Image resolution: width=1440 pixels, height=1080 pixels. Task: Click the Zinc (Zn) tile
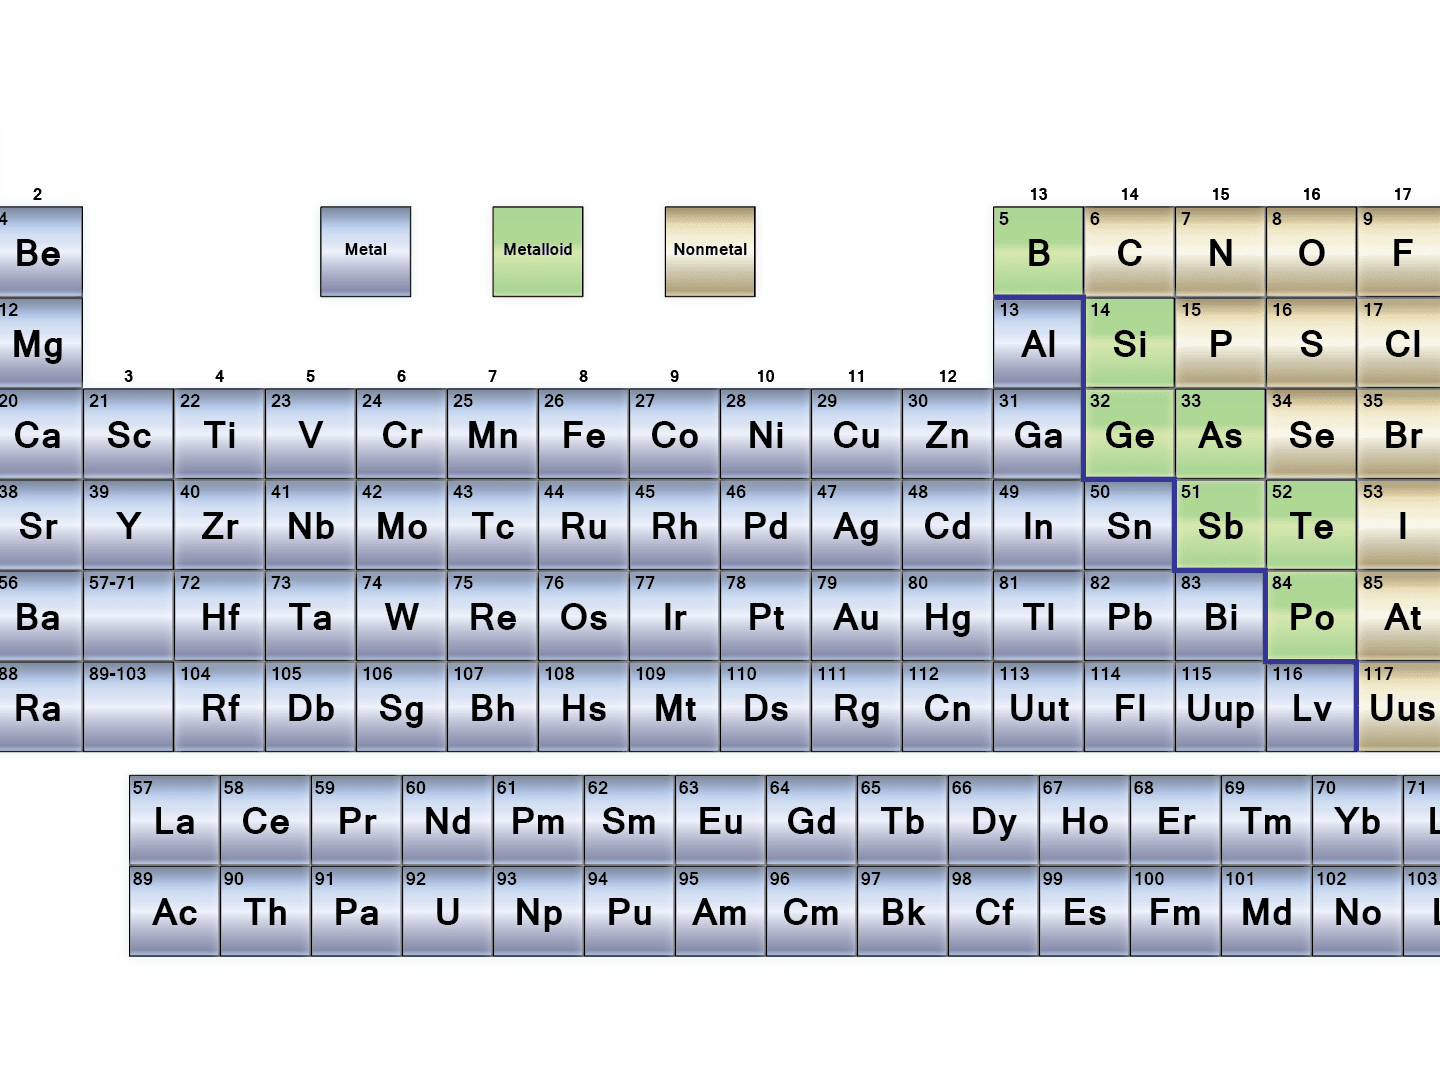click(947, 434)
